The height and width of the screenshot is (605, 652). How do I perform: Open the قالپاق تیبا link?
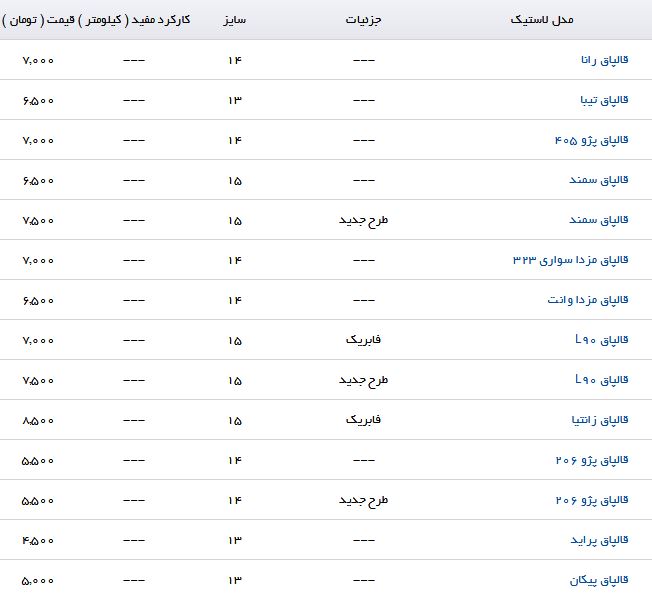(604, 101)
